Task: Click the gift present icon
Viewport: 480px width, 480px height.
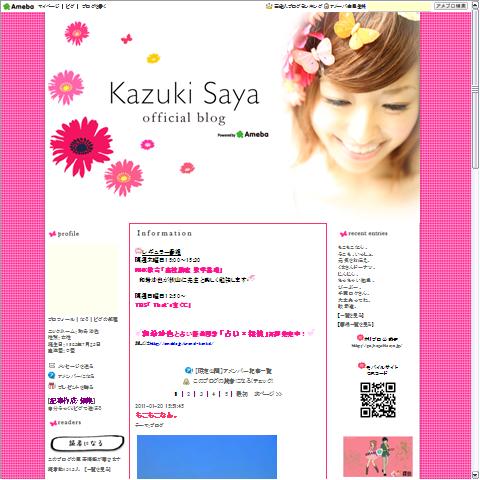Action: [52, 386]
